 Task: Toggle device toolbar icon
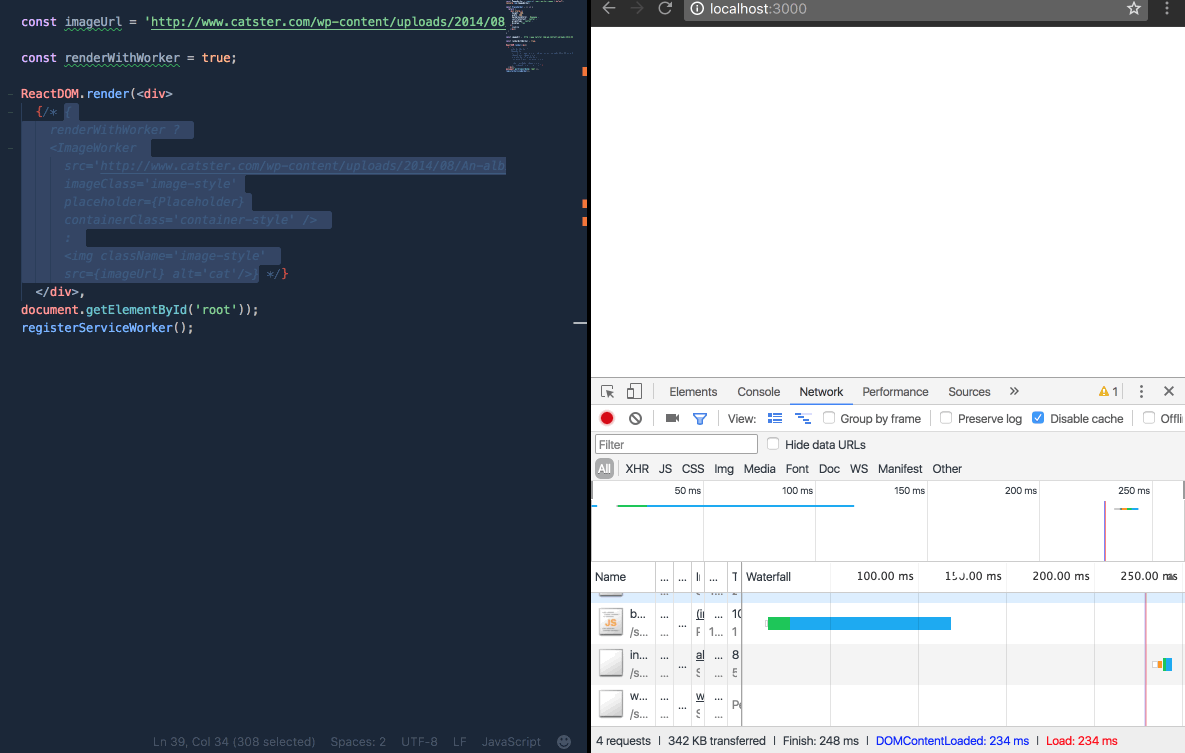634,391
